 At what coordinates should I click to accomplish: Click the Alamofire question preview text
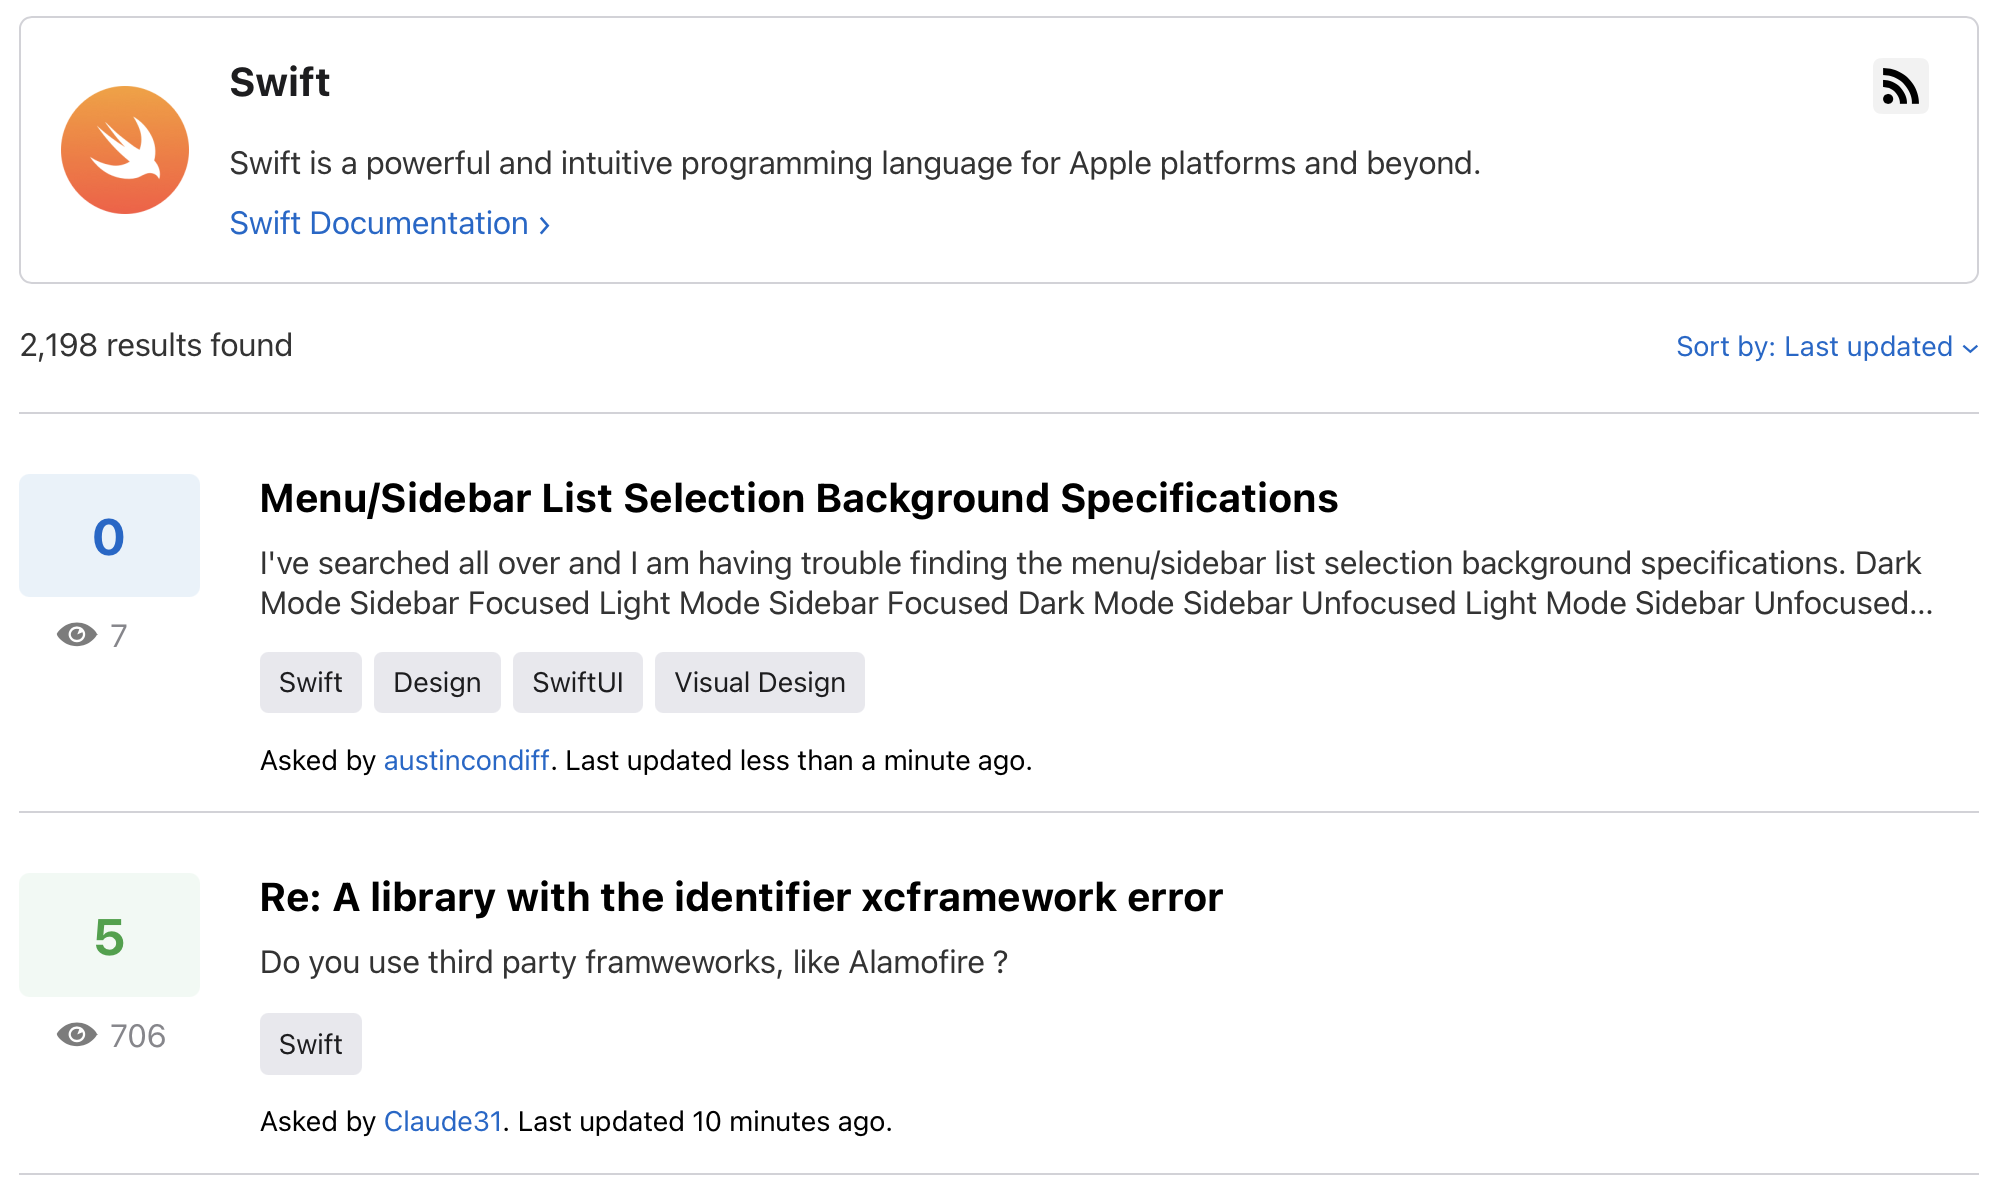pyautogui.click(x=633, y=962)
